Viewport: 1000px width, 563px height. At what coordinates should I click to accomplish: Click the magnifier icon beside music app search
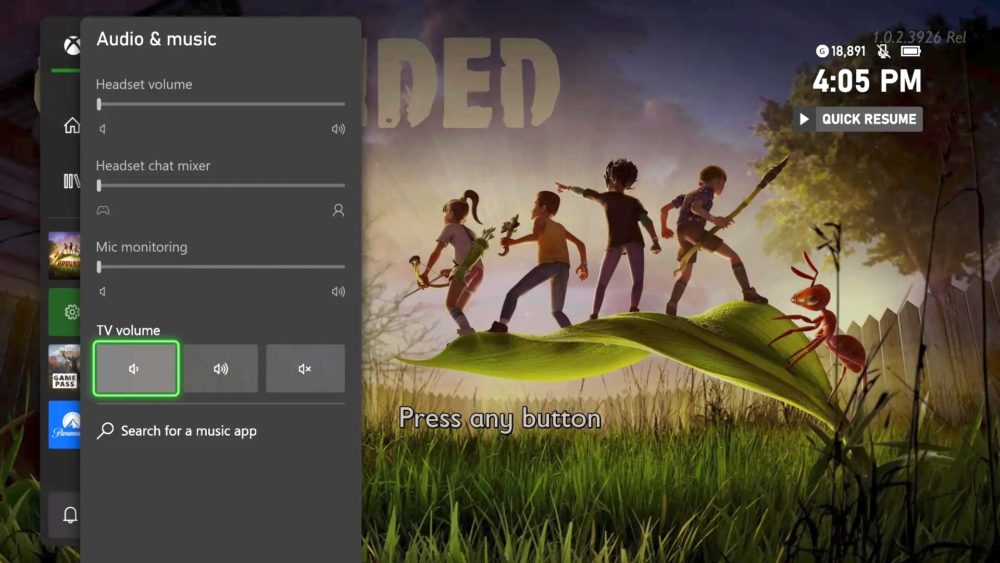(105, 431)
